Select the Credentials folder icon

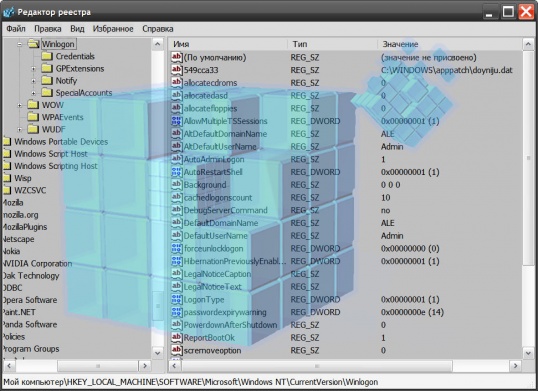(x=47, y=56)
